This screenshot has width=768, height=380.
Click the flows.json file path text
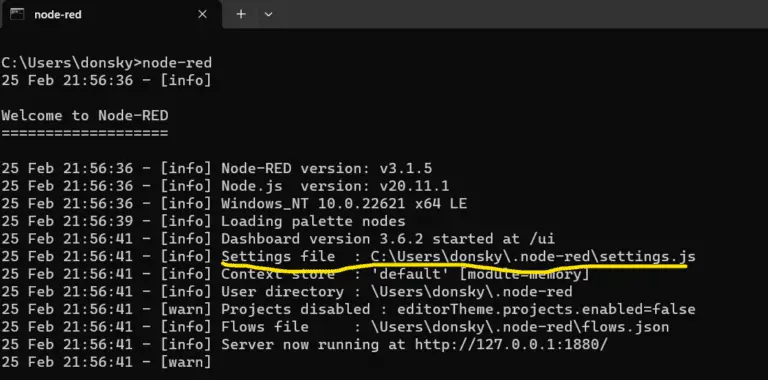tap(520, 327)
